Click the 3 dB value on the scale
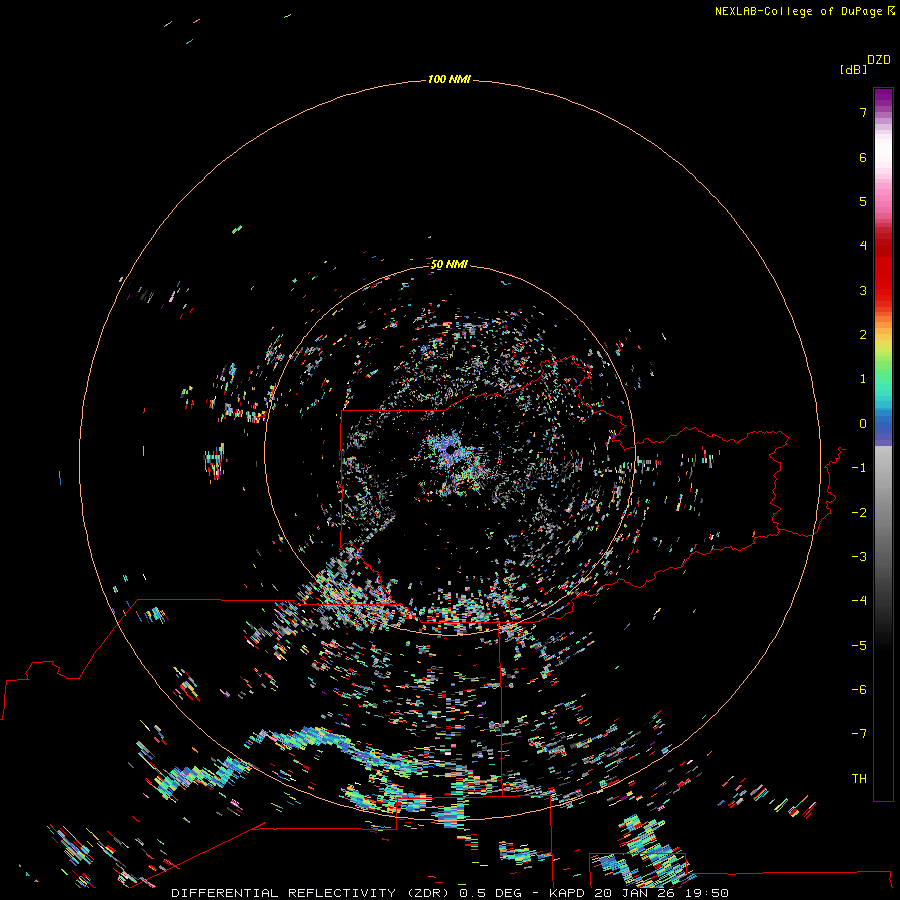Screen dimensions: 900x900 (863, 290)
